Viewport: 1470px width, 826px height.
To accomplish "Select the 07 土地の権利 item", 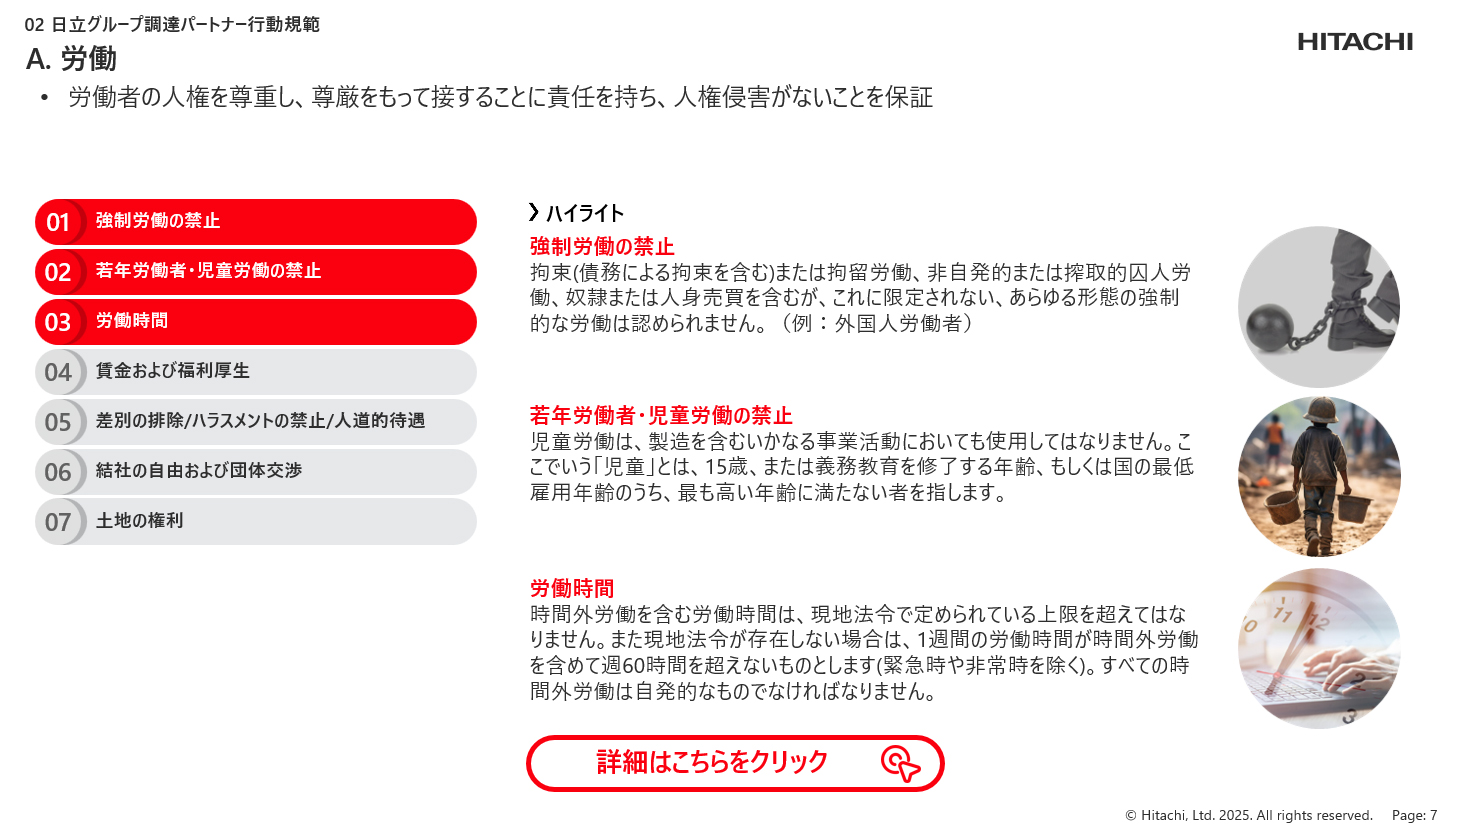I will click(256, 522).
